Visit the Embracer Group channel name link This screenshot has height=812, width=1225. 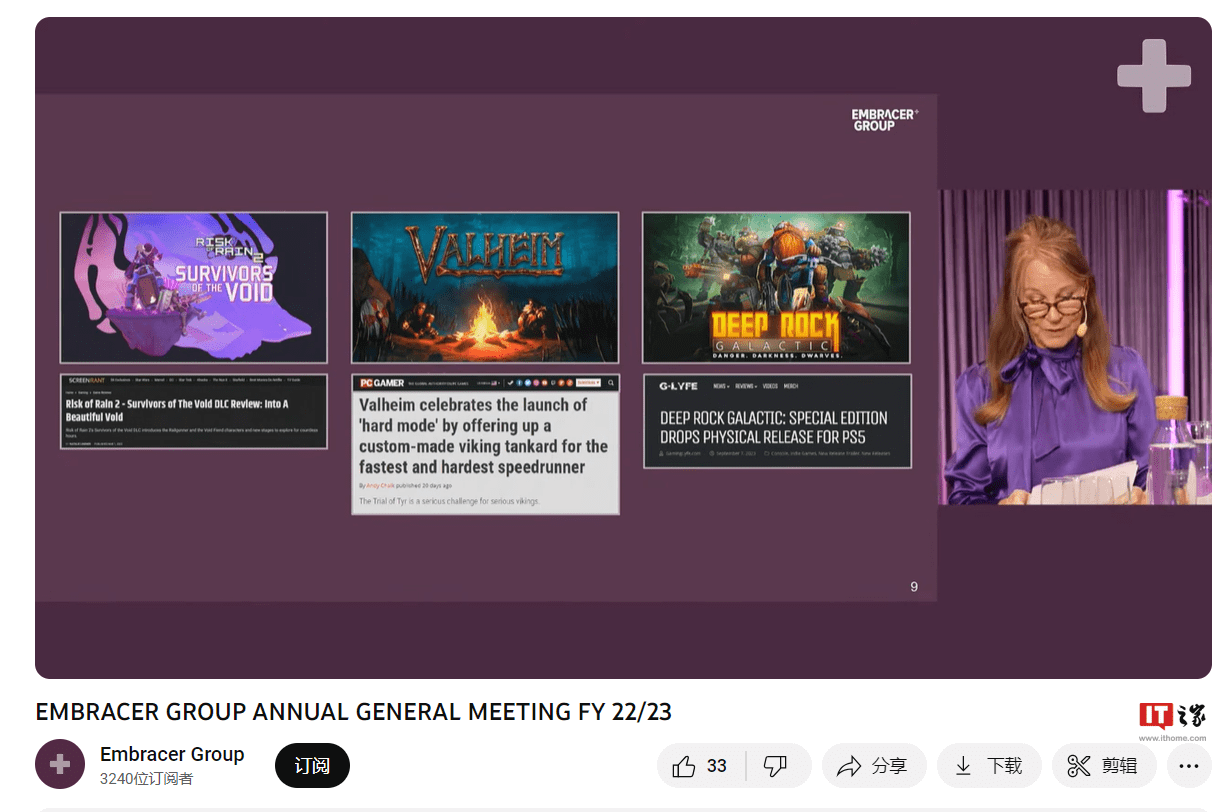[172, 754]
